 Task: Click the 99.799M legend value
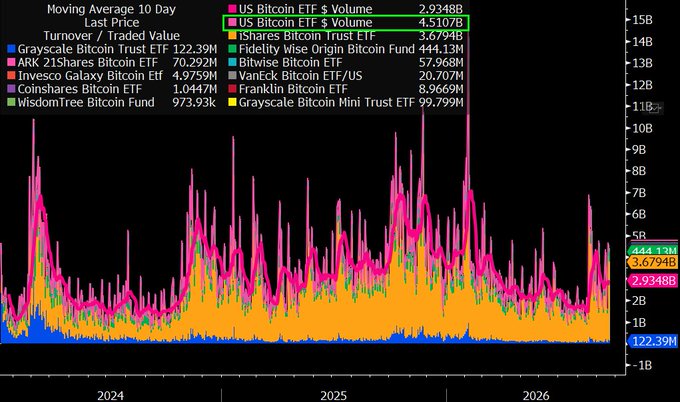[441, 103]
